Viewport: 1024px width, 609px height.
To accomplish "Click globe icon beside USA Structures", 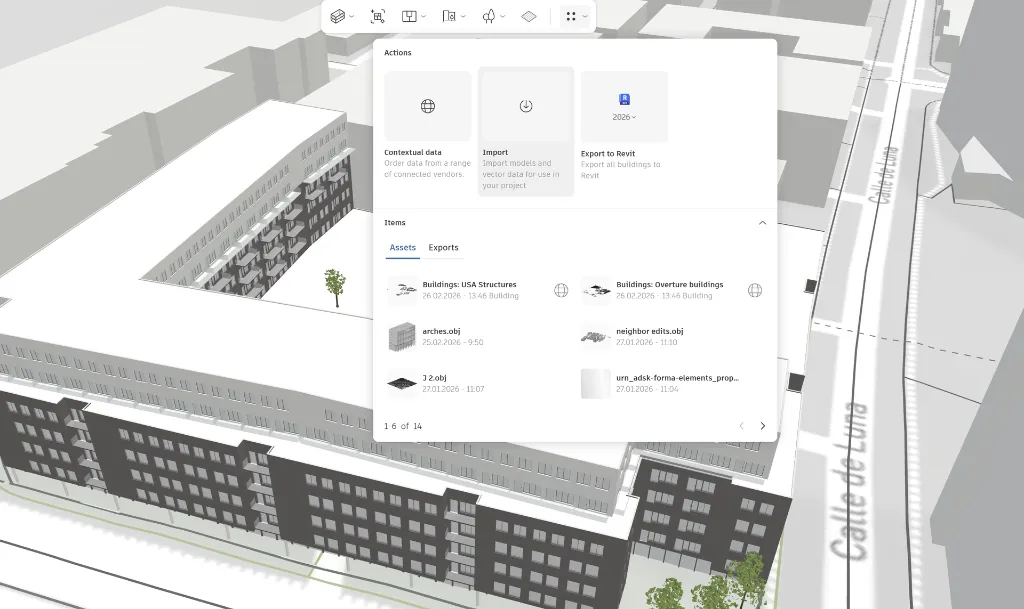I will pos(561,290).
